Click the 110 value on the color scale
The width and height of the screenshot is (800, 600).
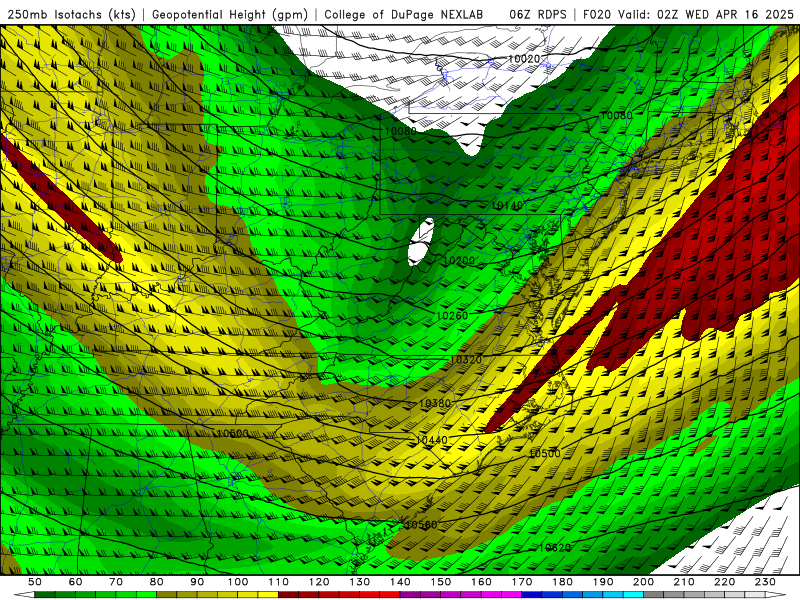pyautogui.click(x=279, y=582)
